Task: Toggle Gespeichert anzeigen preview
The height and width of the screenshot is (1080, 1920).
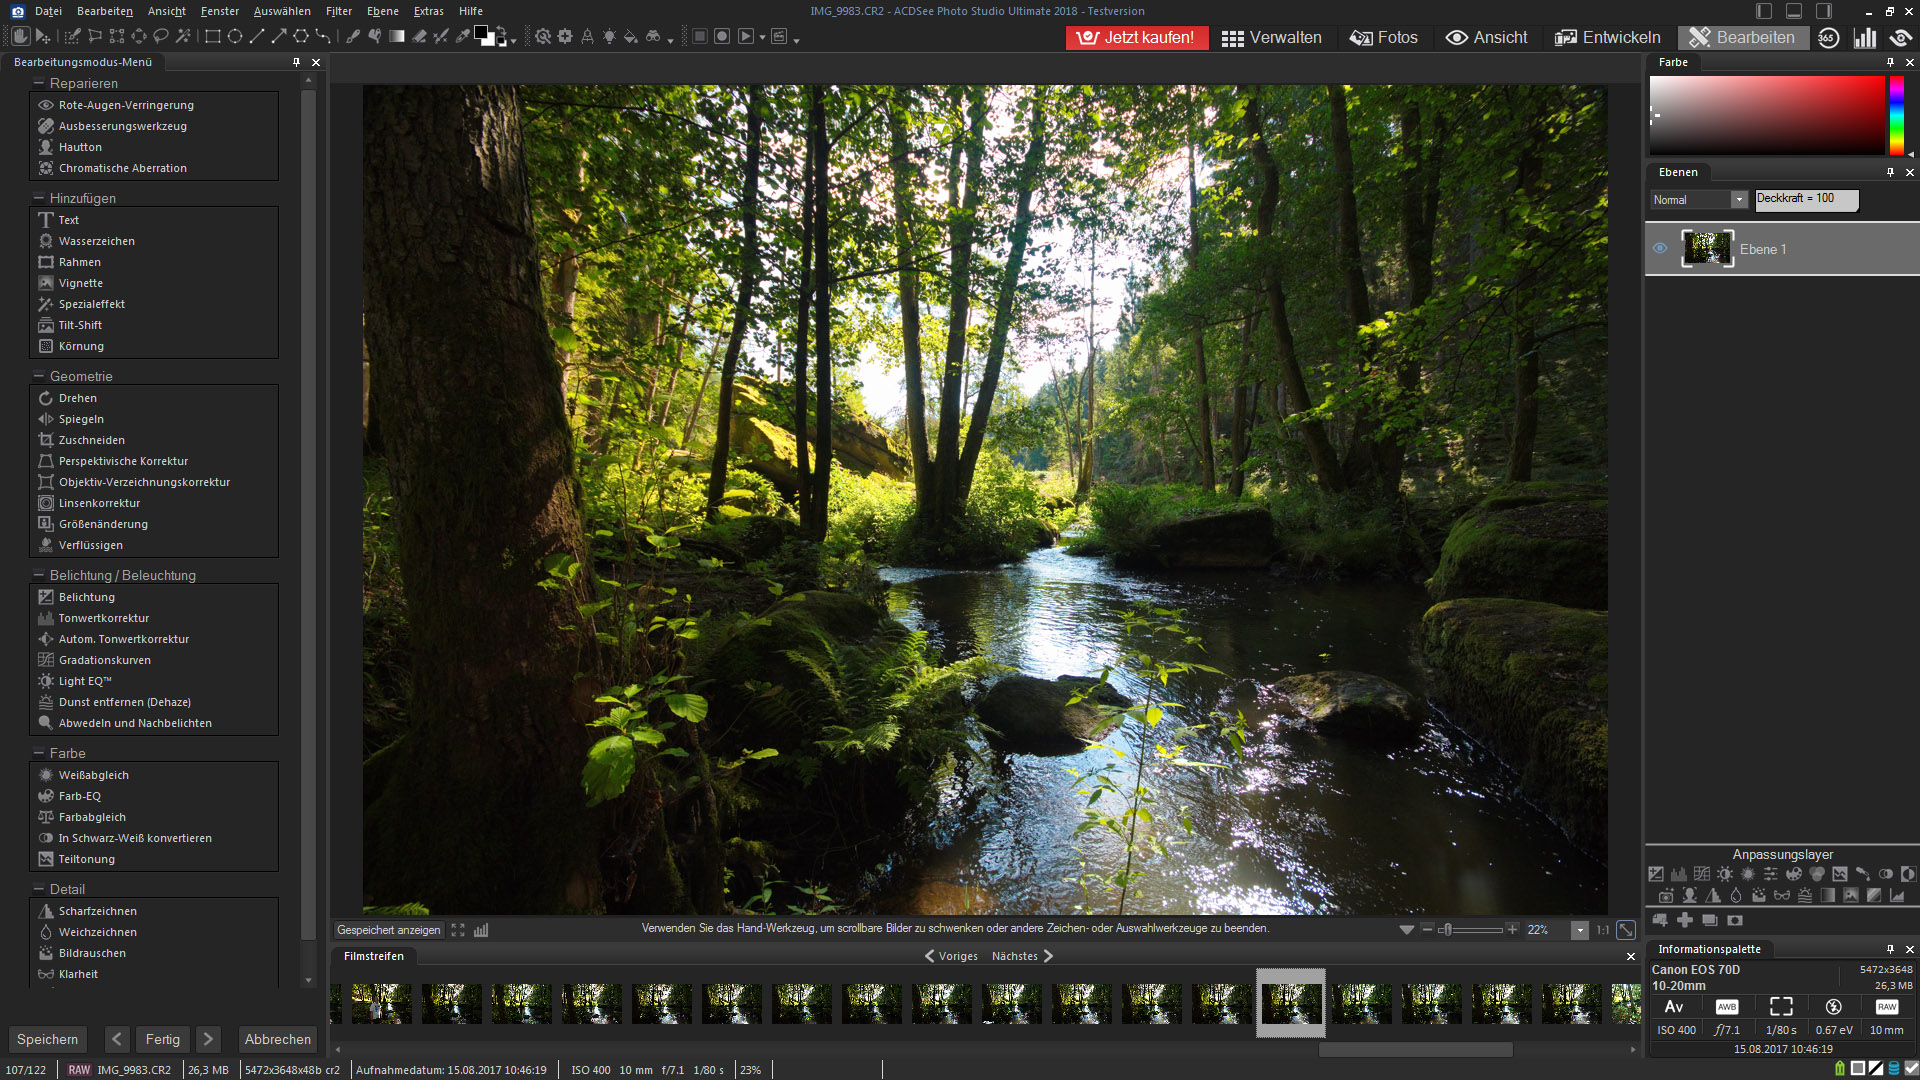Action: pyautogui.click(x=388, y=930)
